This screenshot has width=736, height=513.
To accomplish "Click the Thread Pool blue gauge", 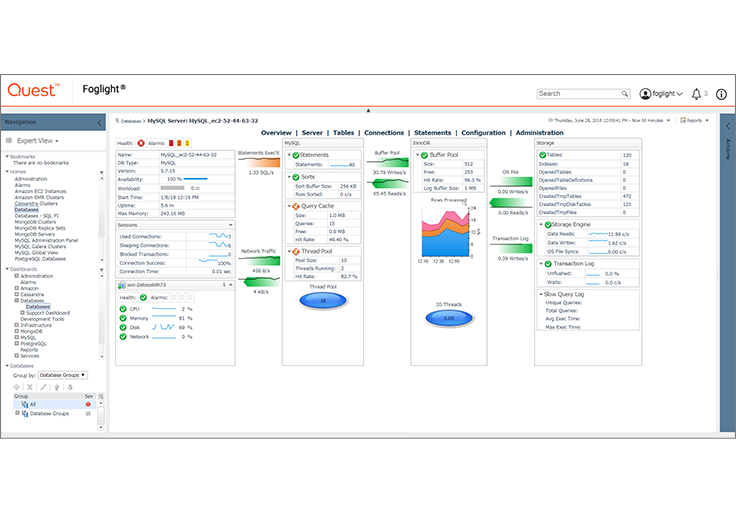I will (323, 300).
